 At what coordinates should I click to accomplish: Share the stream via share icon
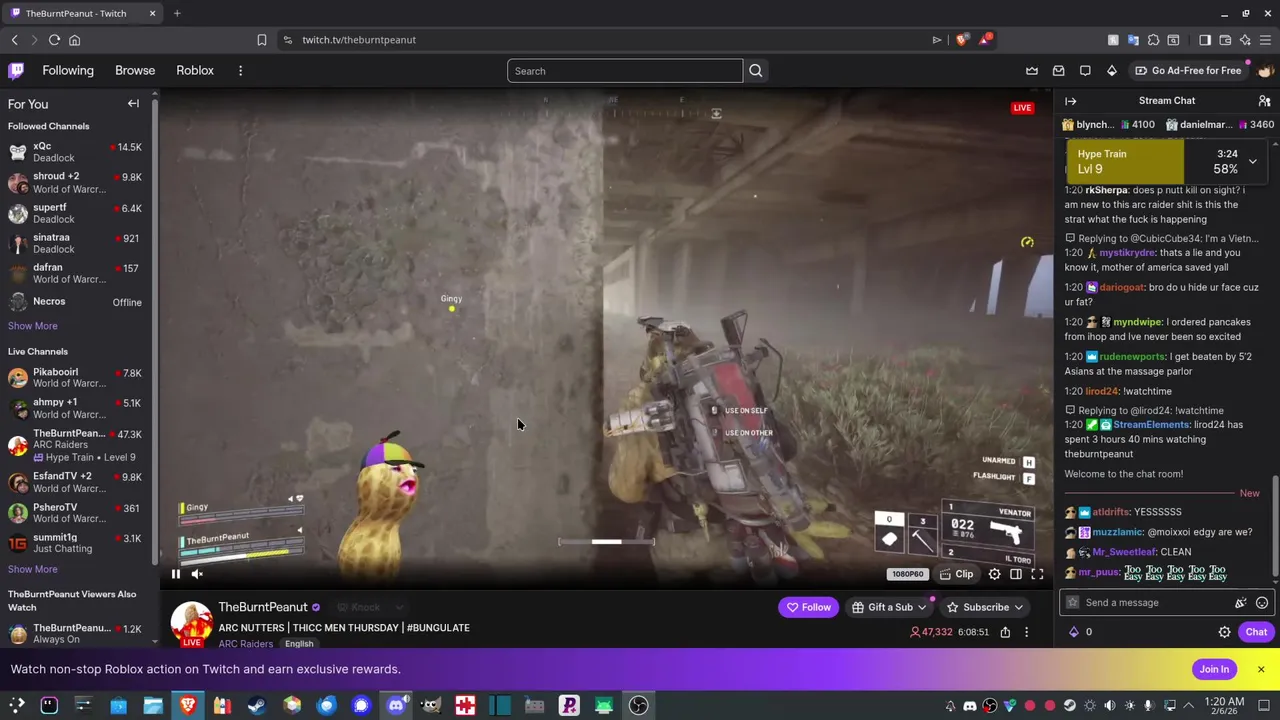tap(1005, 632)
